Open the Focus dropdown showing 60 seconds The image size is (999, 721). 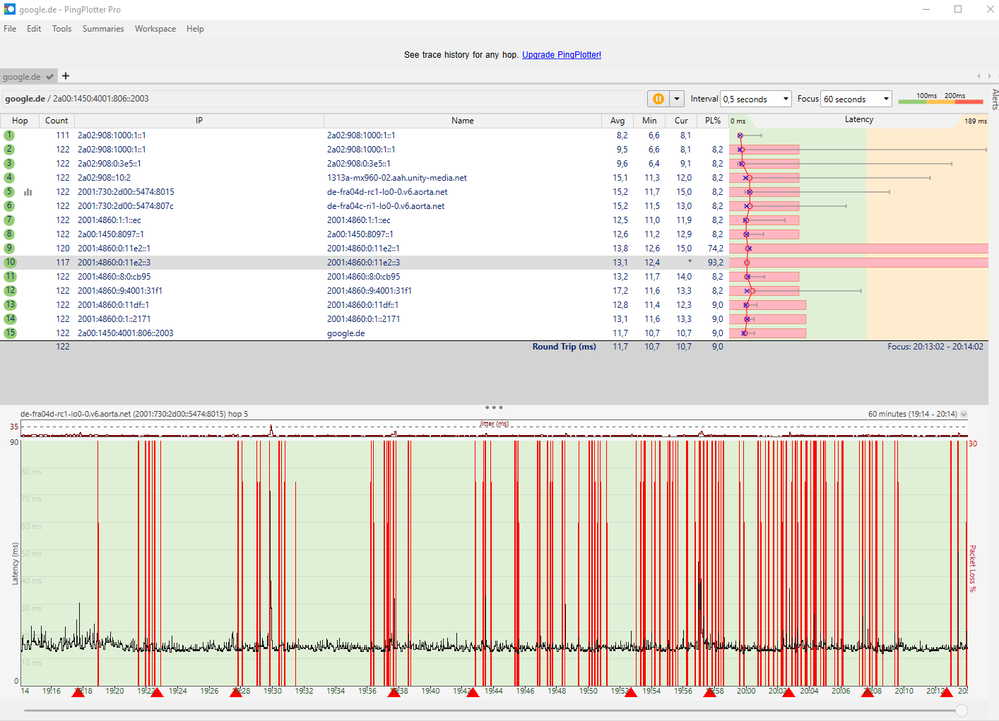pos(856,99)
